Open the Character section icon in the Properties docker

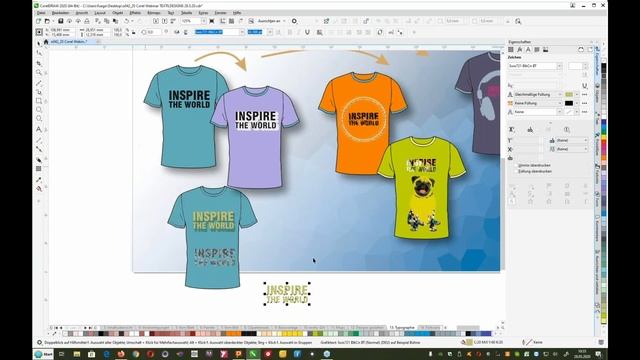[x=528, y=49]
